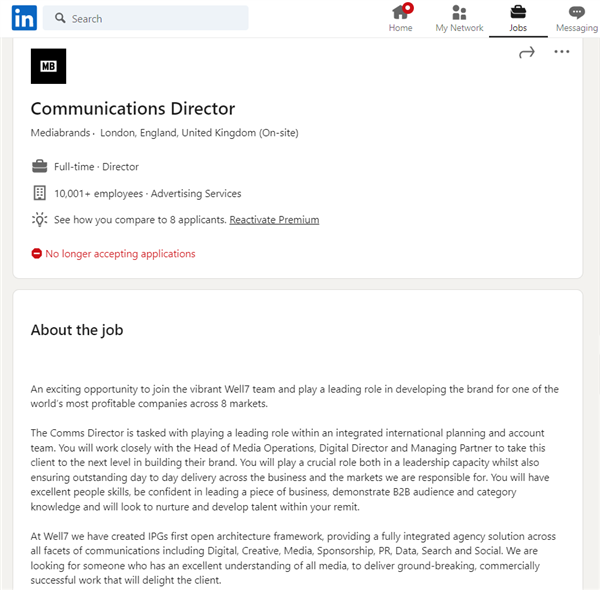The height and width of the screenshot is (590, 600).
Task: Click the briefcase icon beside Full-time
Action: (x=39, y=167)
